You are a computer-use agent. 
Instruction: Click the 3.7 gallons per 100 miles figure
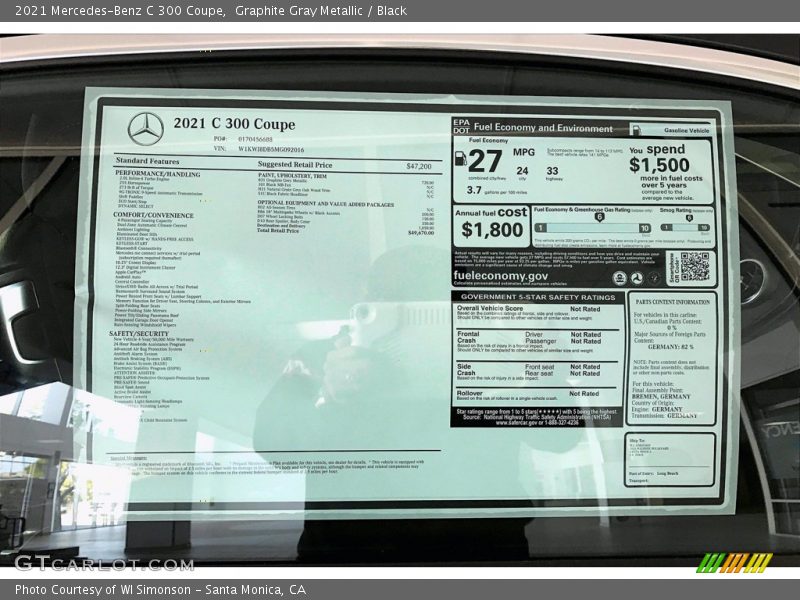(474, 190)
